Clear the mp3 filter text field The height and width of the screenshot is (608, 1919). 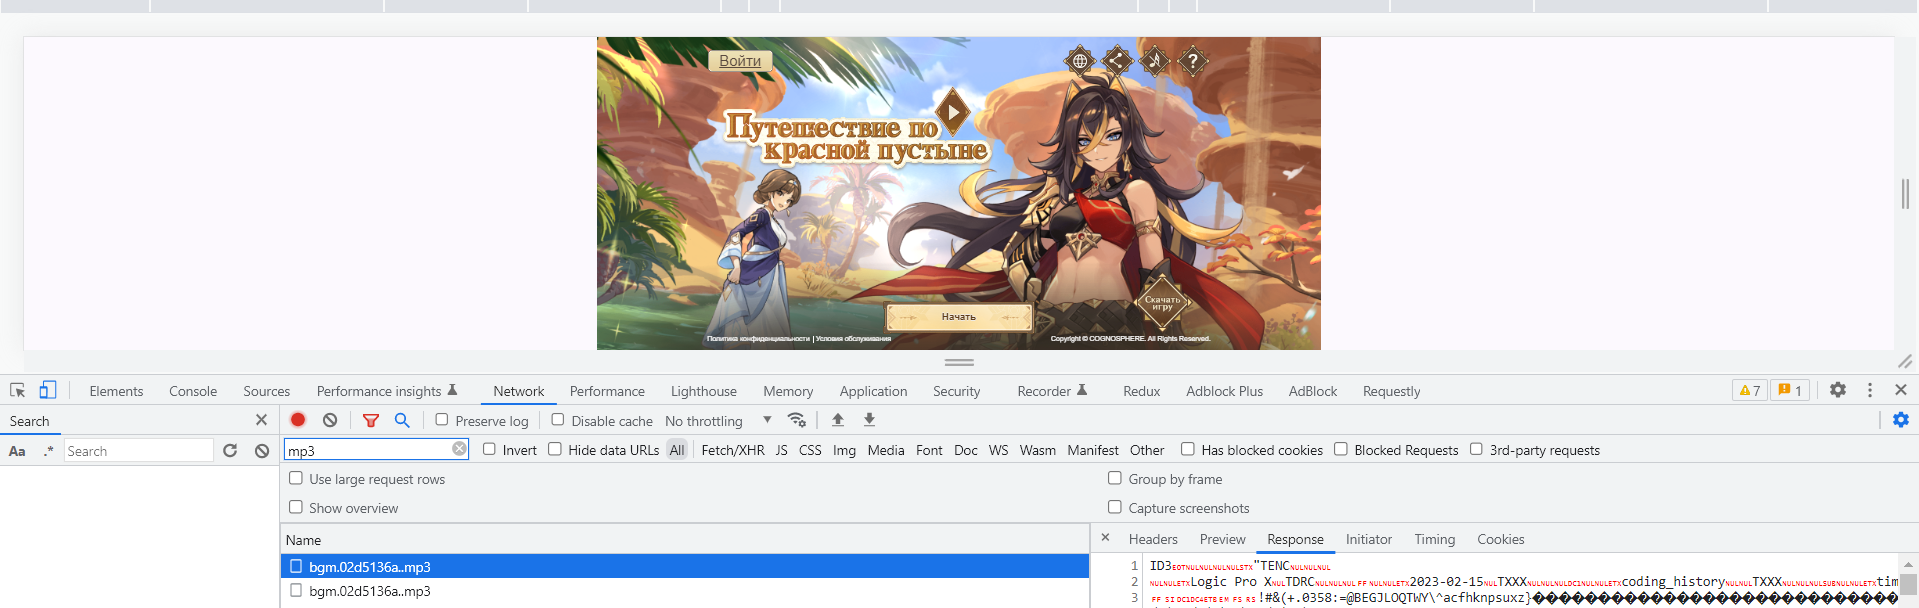(x=459, y=449)
